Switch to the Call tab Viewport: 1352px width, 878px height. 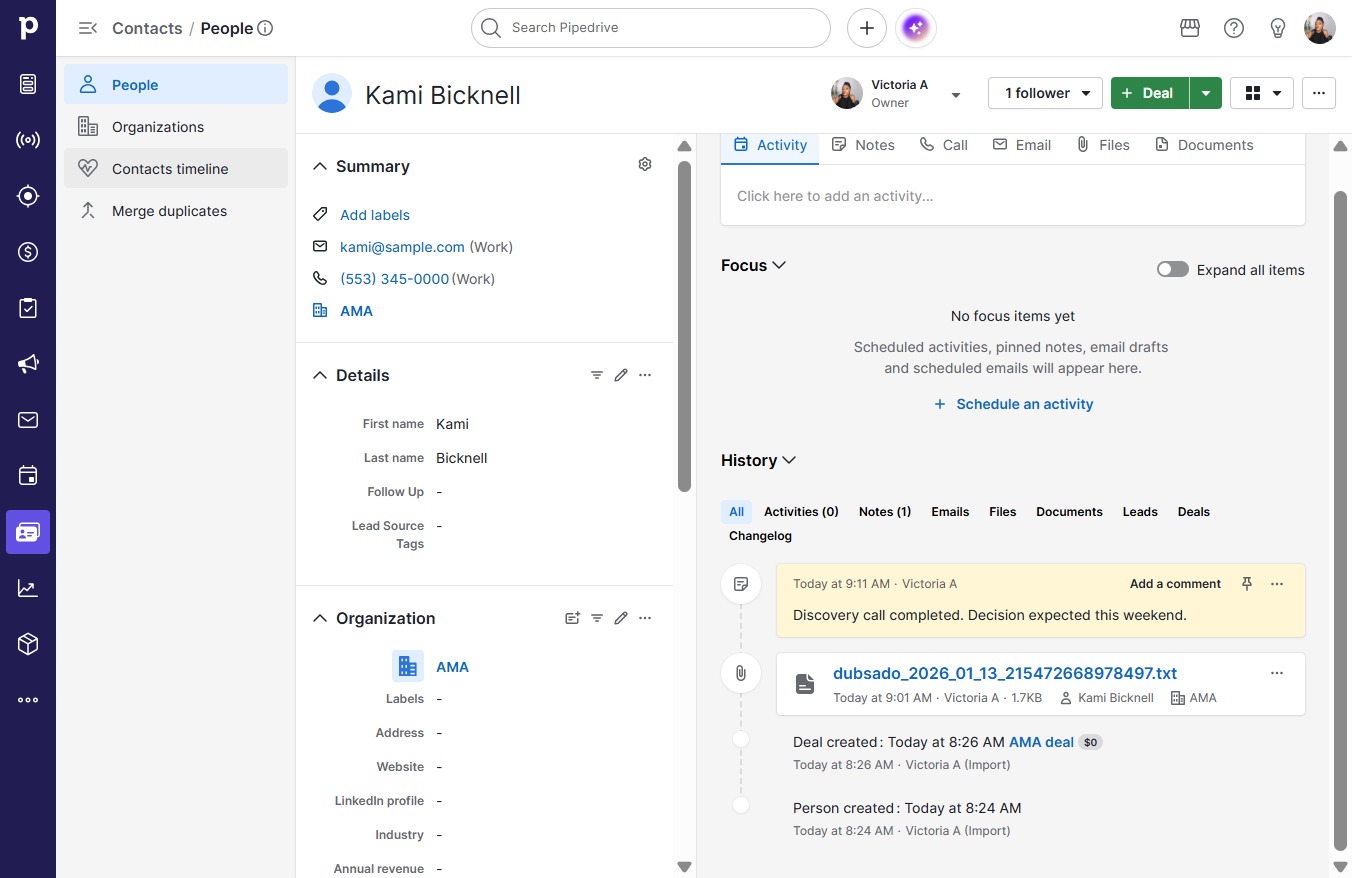click(x=944, y=145)
